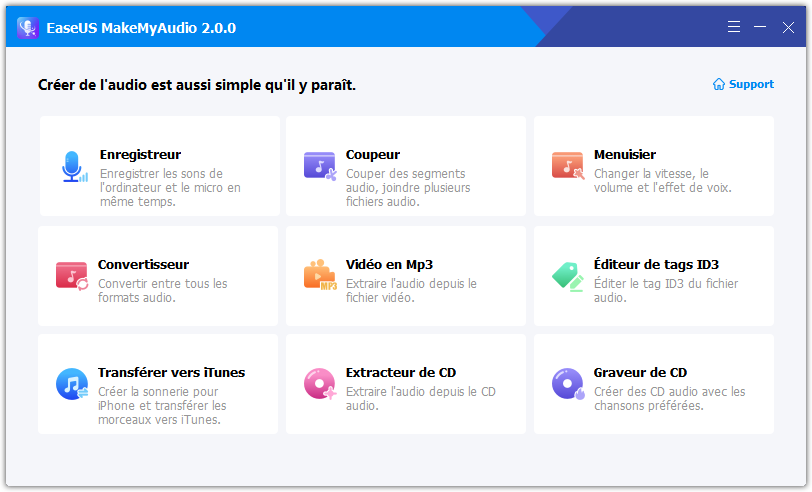Viewport: 812px width, 492px height.
Task: Click the heading 'Créer de l'audio est aussi simple'
Action: (x=197, y=85)
